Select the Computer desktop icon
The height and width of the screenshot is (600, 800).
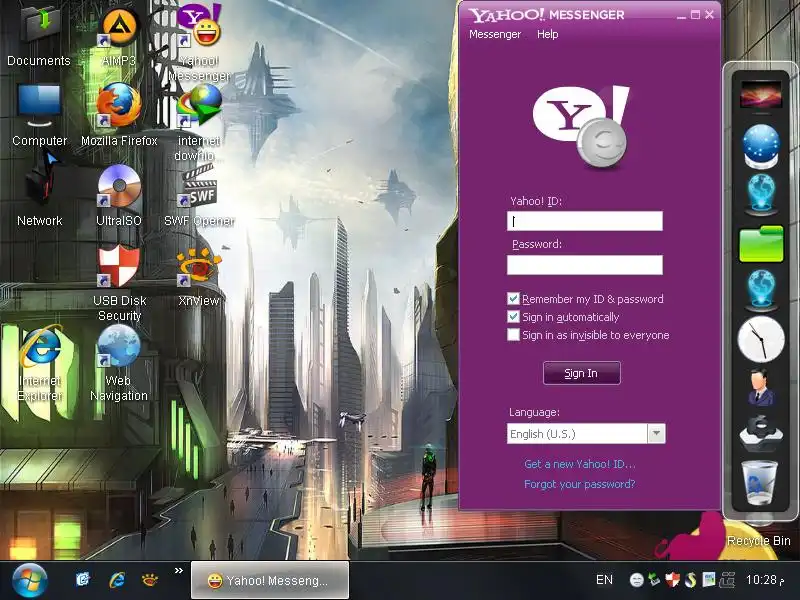point(39,105)
